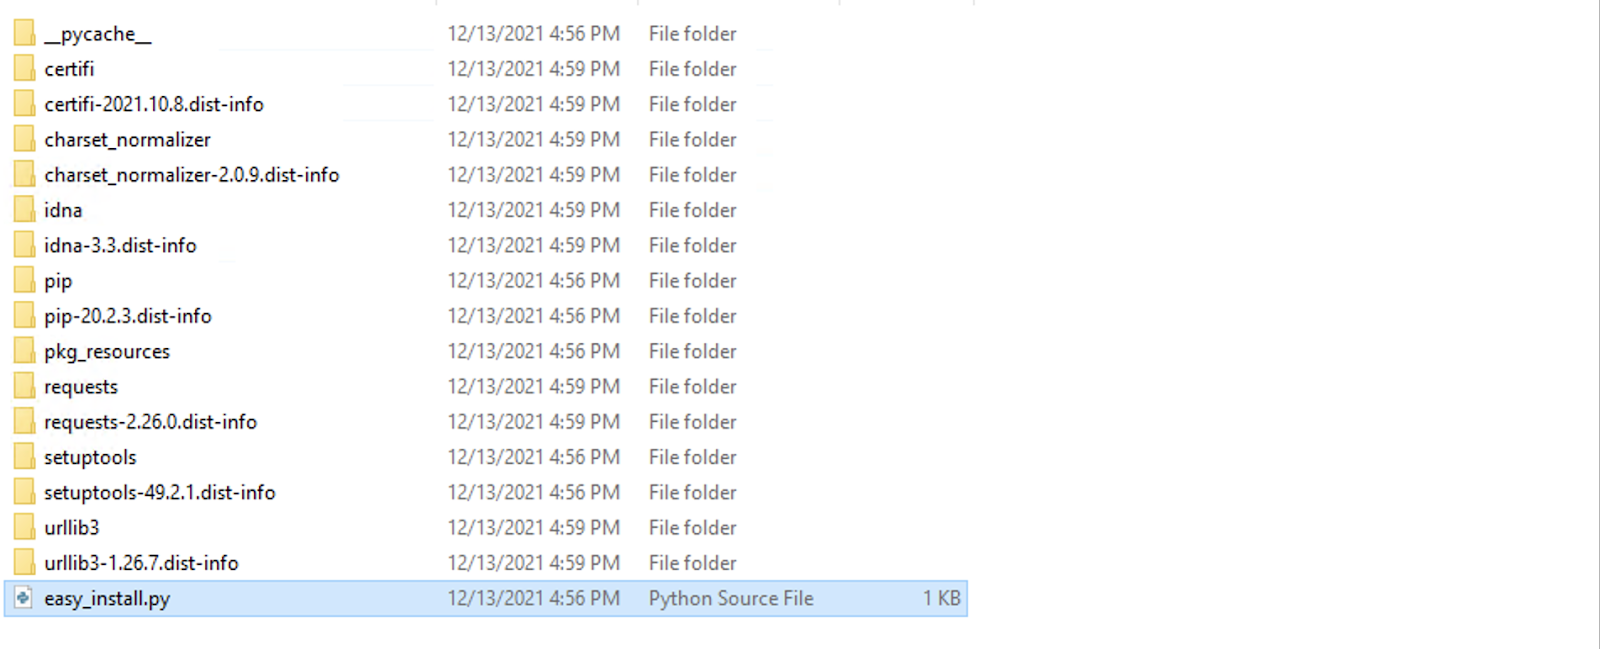Click the charset_normalizer folder icon
The width and height of the screenshot is (1600, 649).
click(24, 139)
